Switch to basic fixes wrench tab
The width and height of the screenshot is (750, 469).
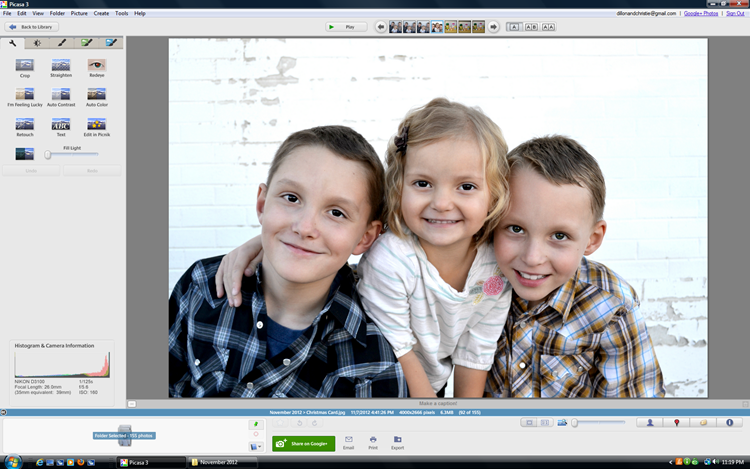click(x=12, y=43)
